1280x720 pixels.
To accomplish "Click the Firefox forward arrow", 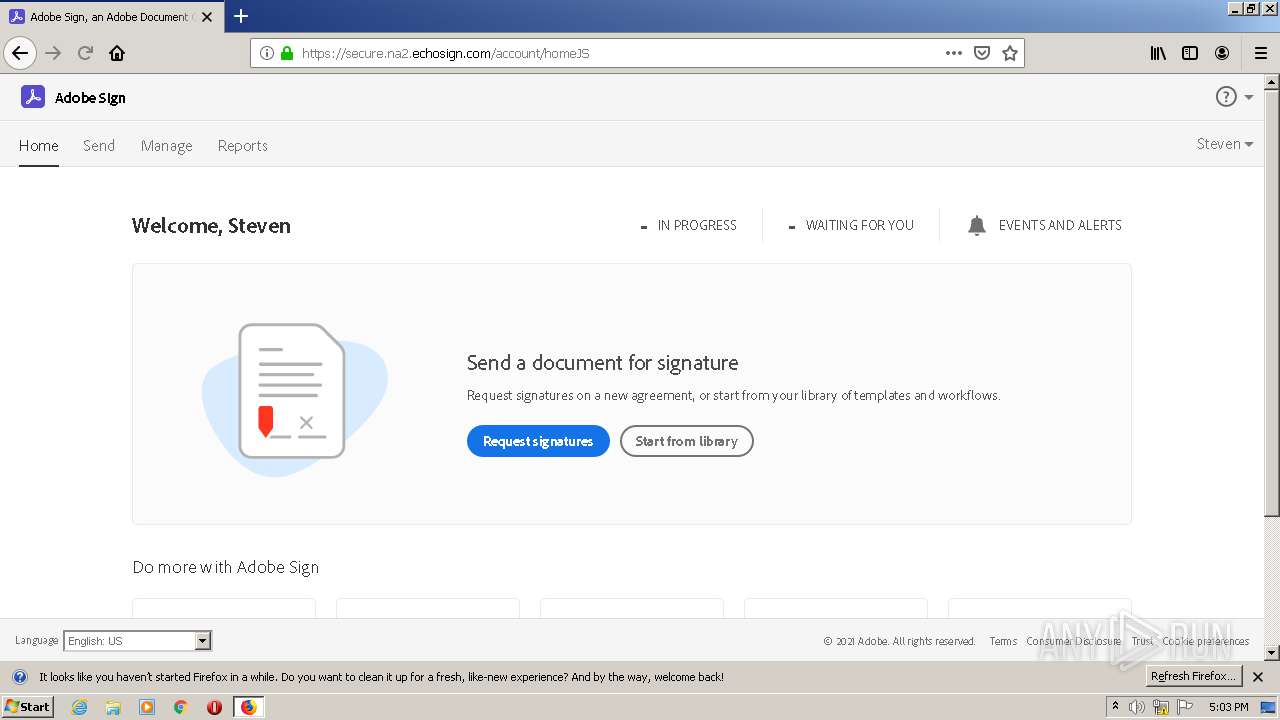I will point(54,53).
